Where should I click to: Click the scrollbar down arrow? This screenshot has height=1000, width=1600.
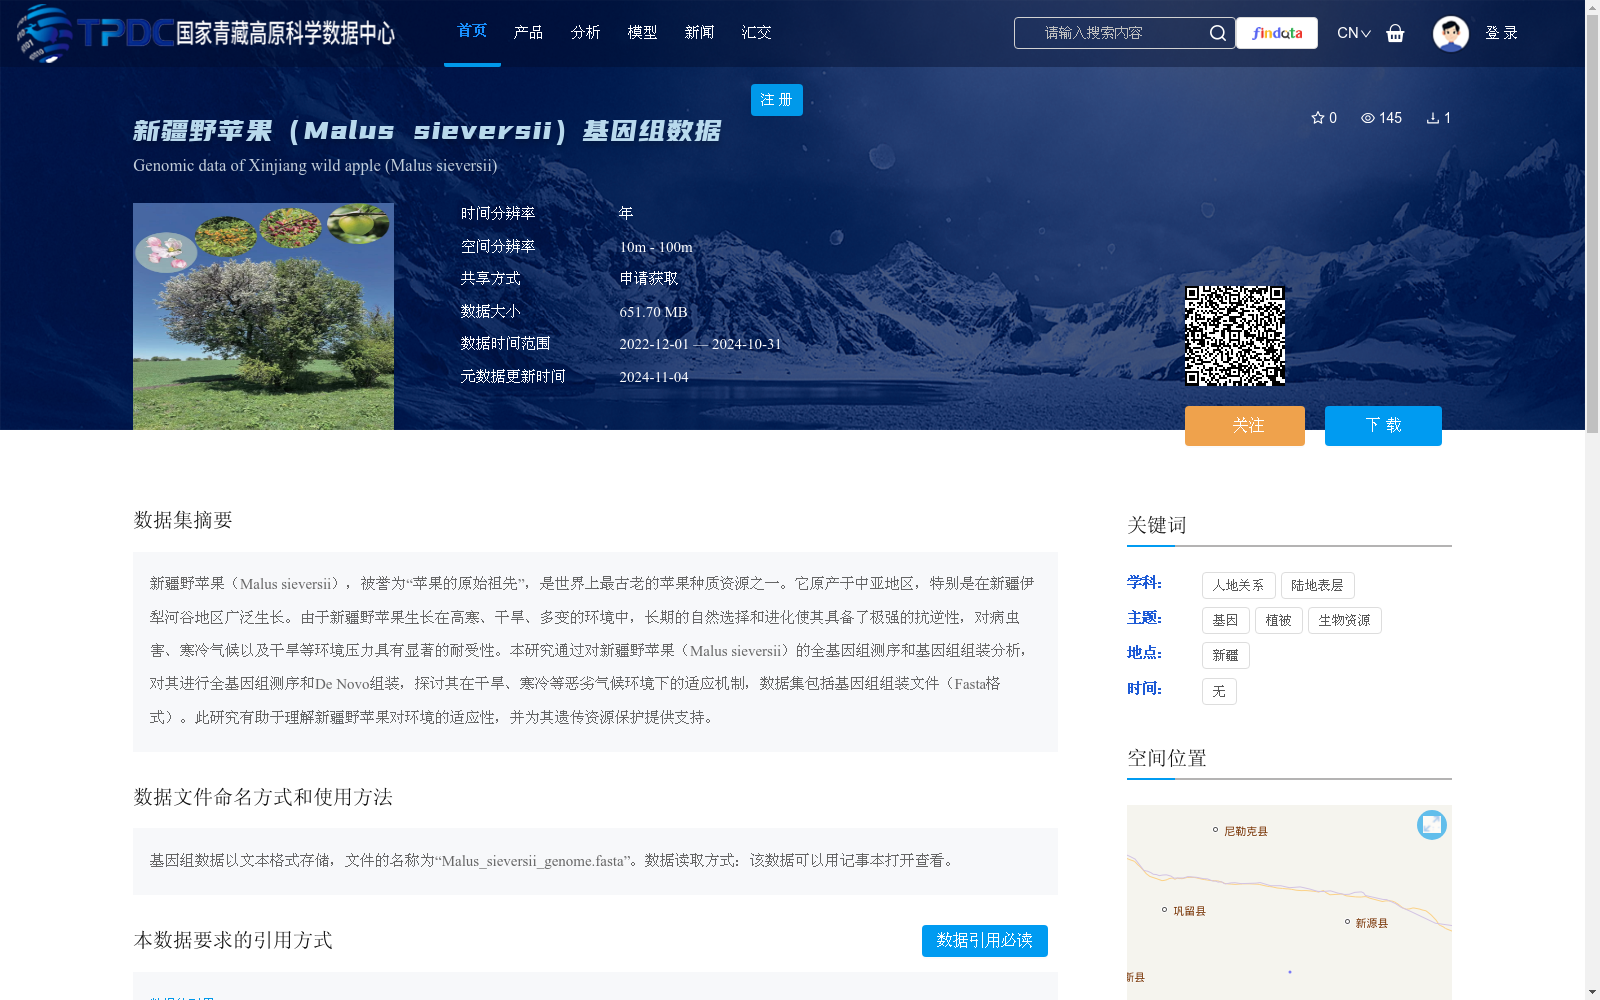[1592, 992]
